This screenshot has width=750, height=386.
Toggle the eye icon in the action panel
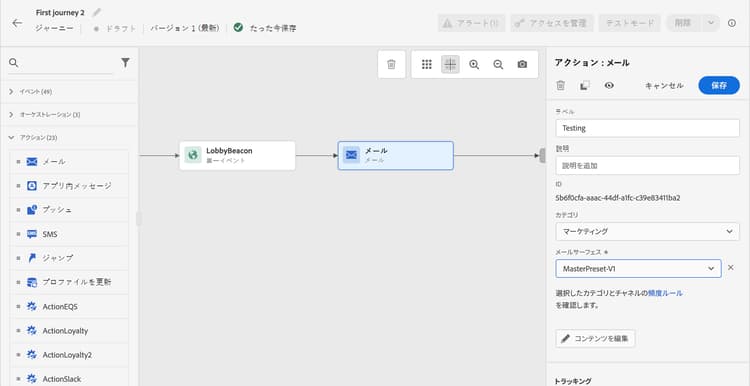tap(609, 86)
